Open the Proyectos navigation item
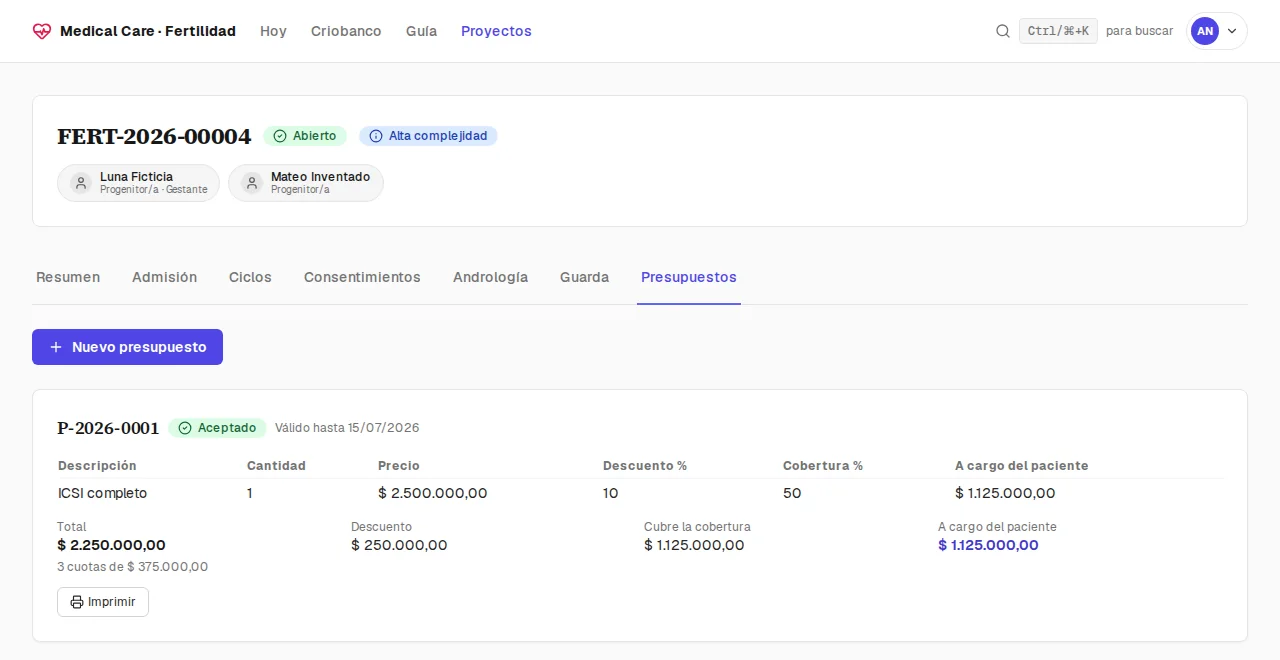This screenshot has height=660, width=1280. [496, 31]
